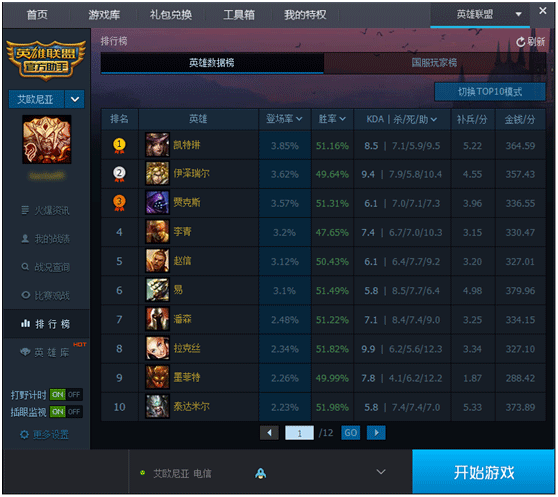
Task: Toggle the 打野计时 ON/OFF switch
Action: coord(66,395)
